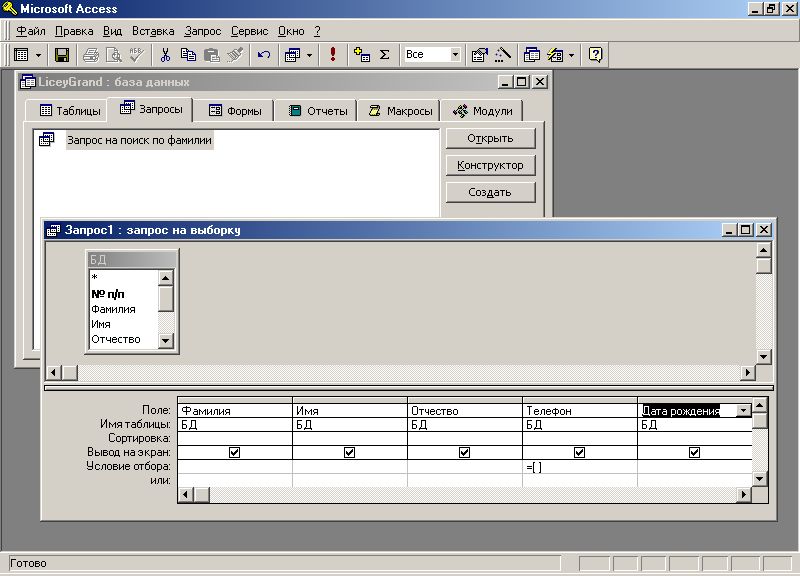The image size is (800, 576).
Task: Open the Вставка menu
Action: 153,31
